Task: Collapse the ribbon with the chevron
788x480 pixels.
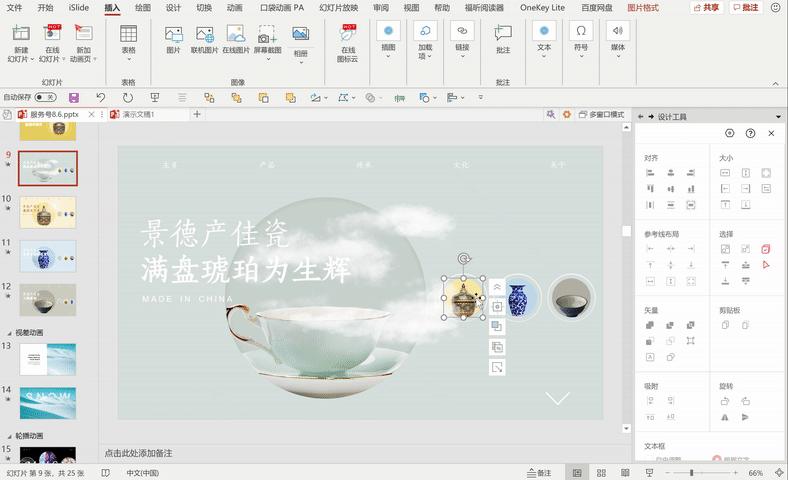Action: coord(776,83)
